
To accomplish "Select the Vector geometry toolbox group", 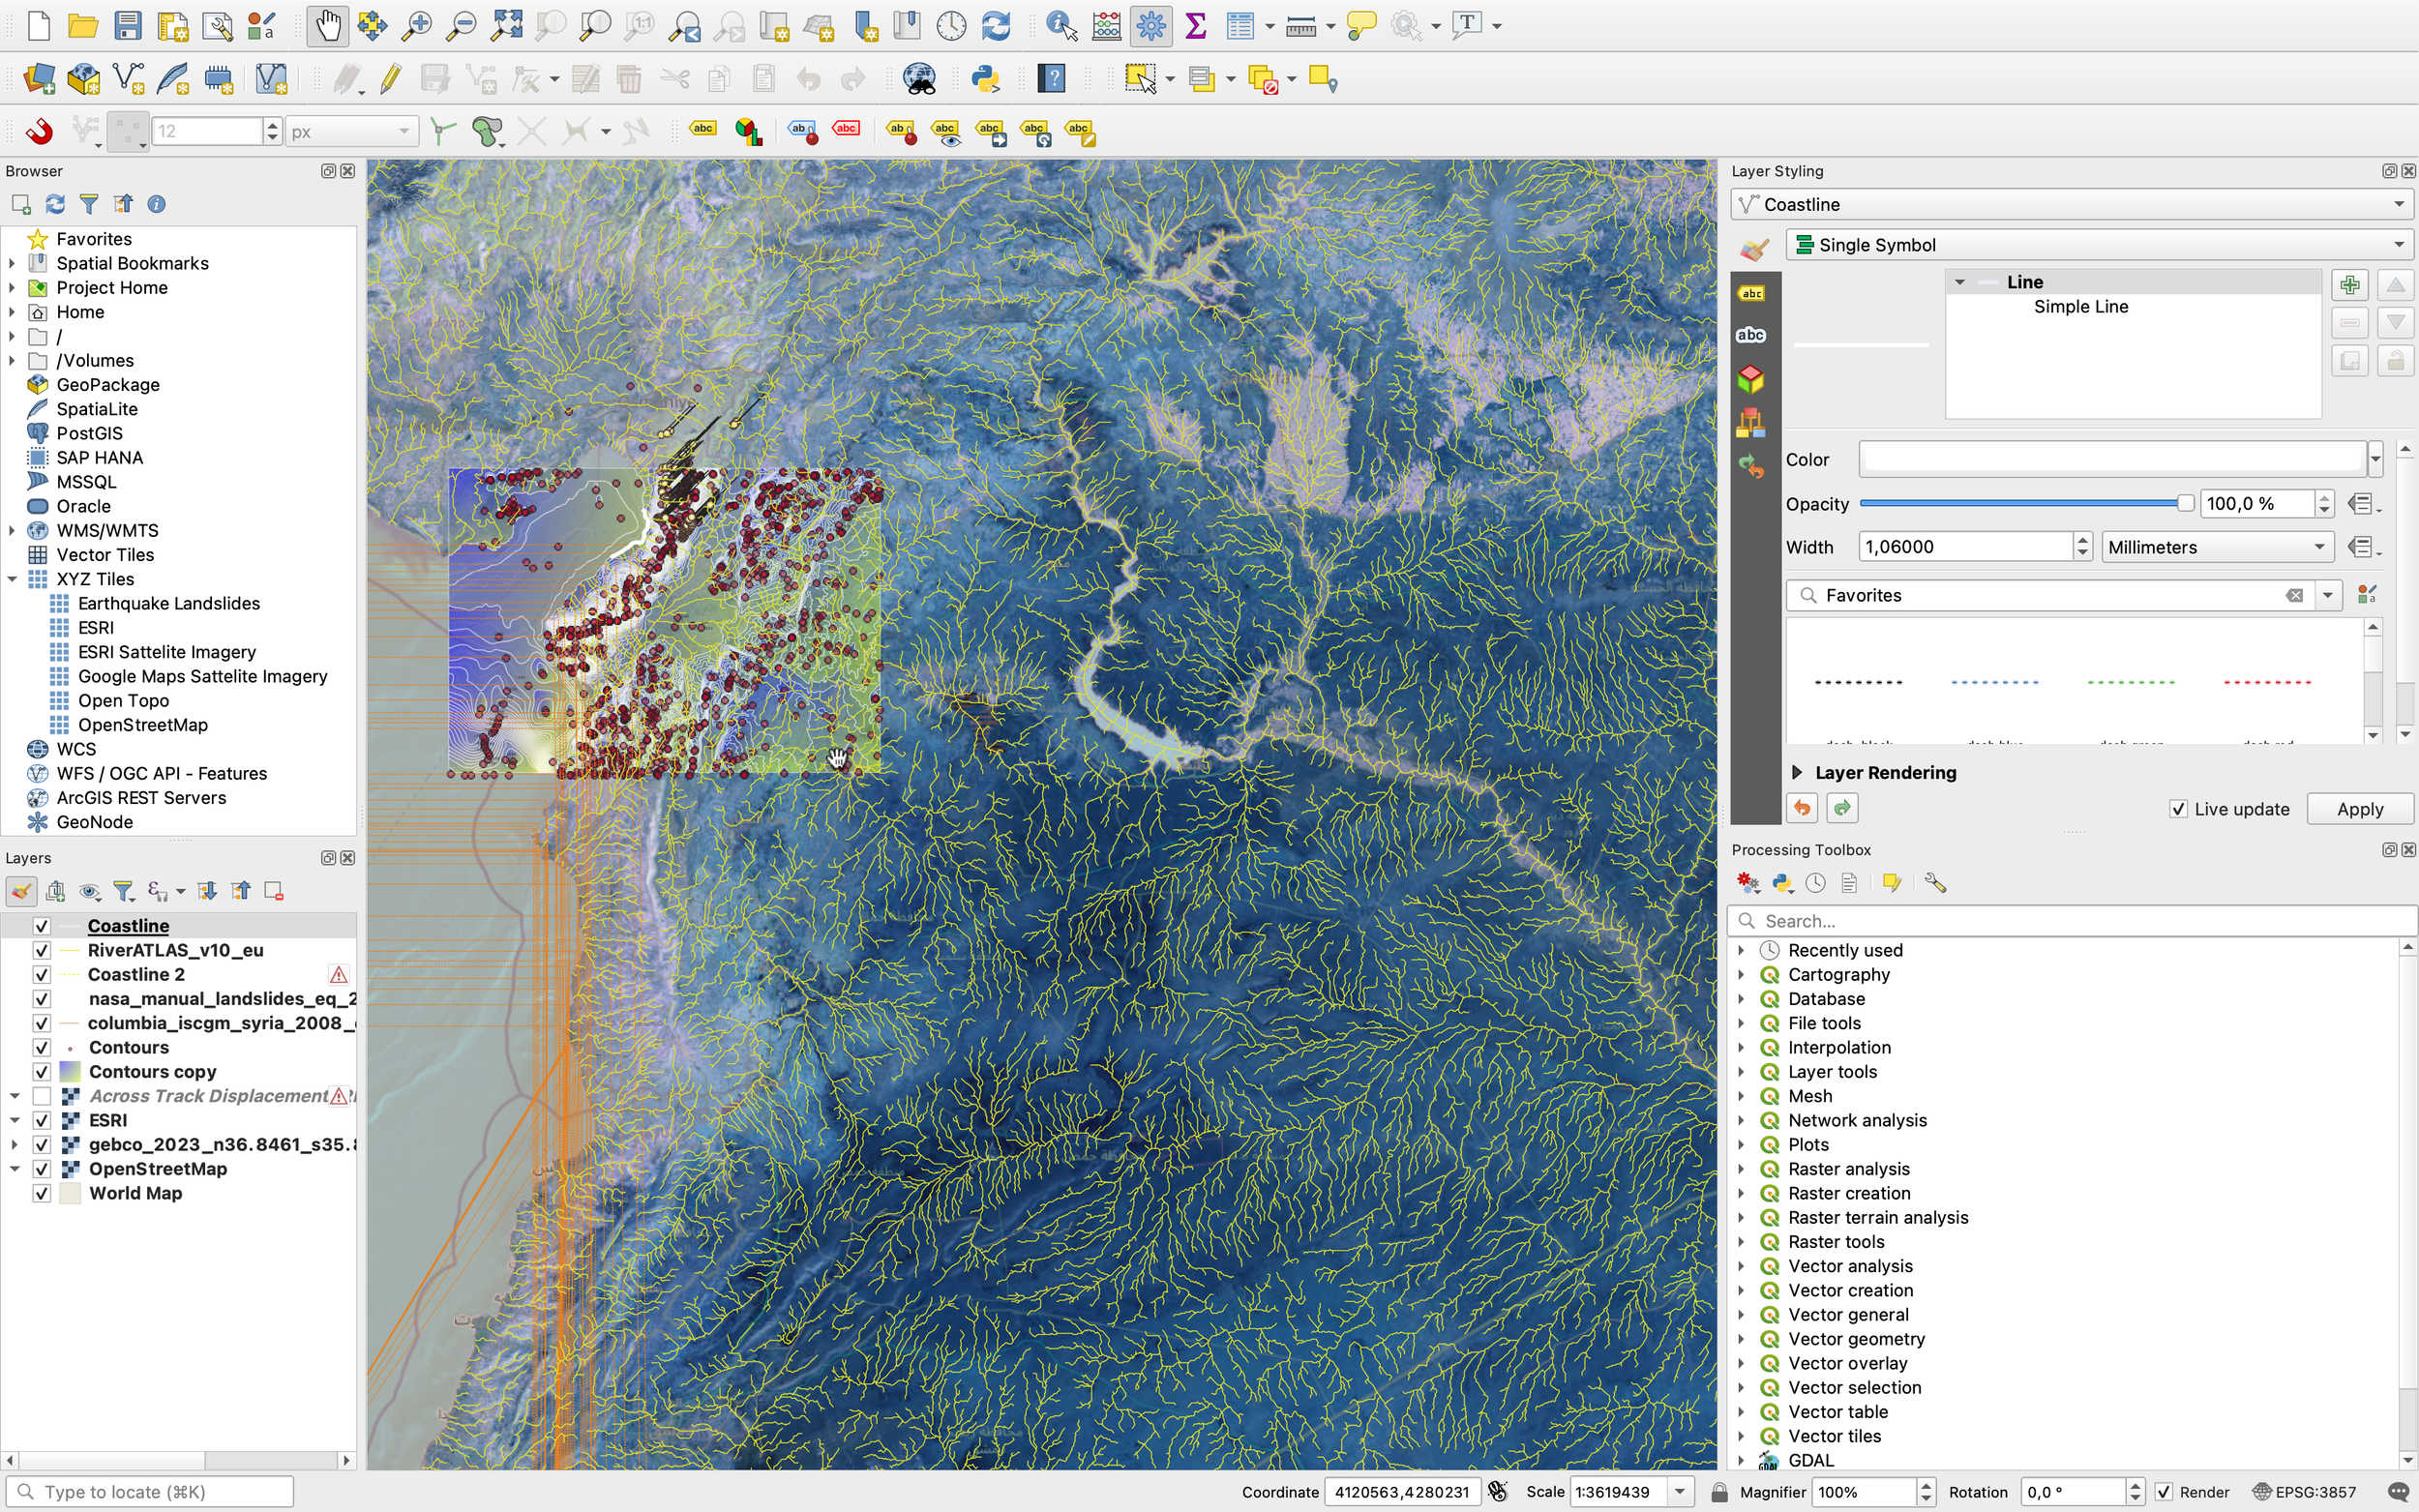I will pyautogui.click(x=1856, y=1339).
